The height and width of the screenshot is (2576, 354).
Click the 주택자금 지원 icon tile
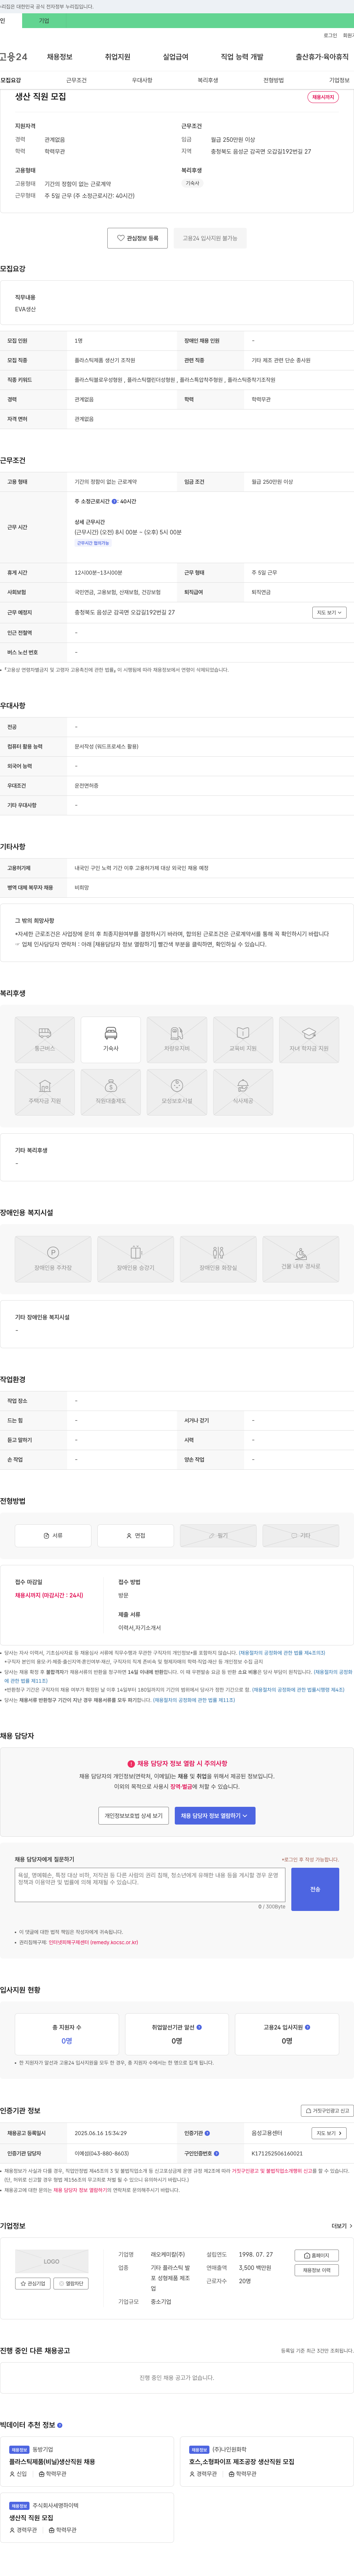[45, 1092]
